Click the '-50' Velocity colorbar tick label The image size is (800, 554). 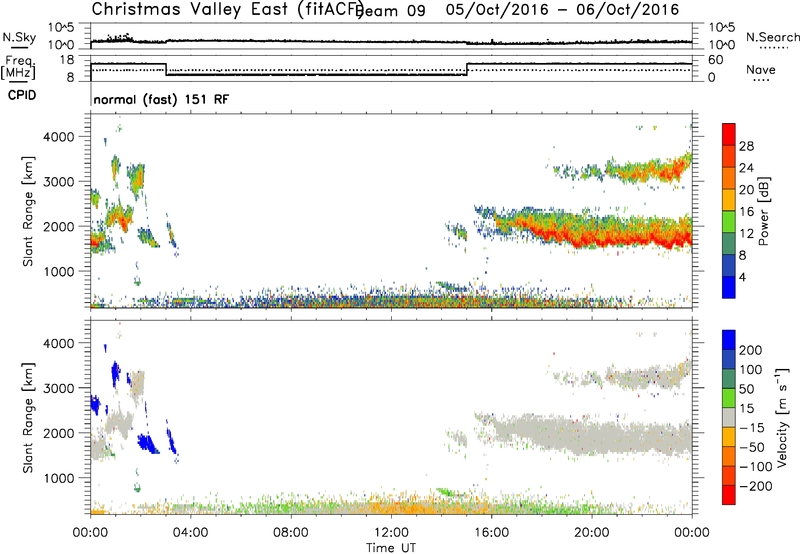752,447
